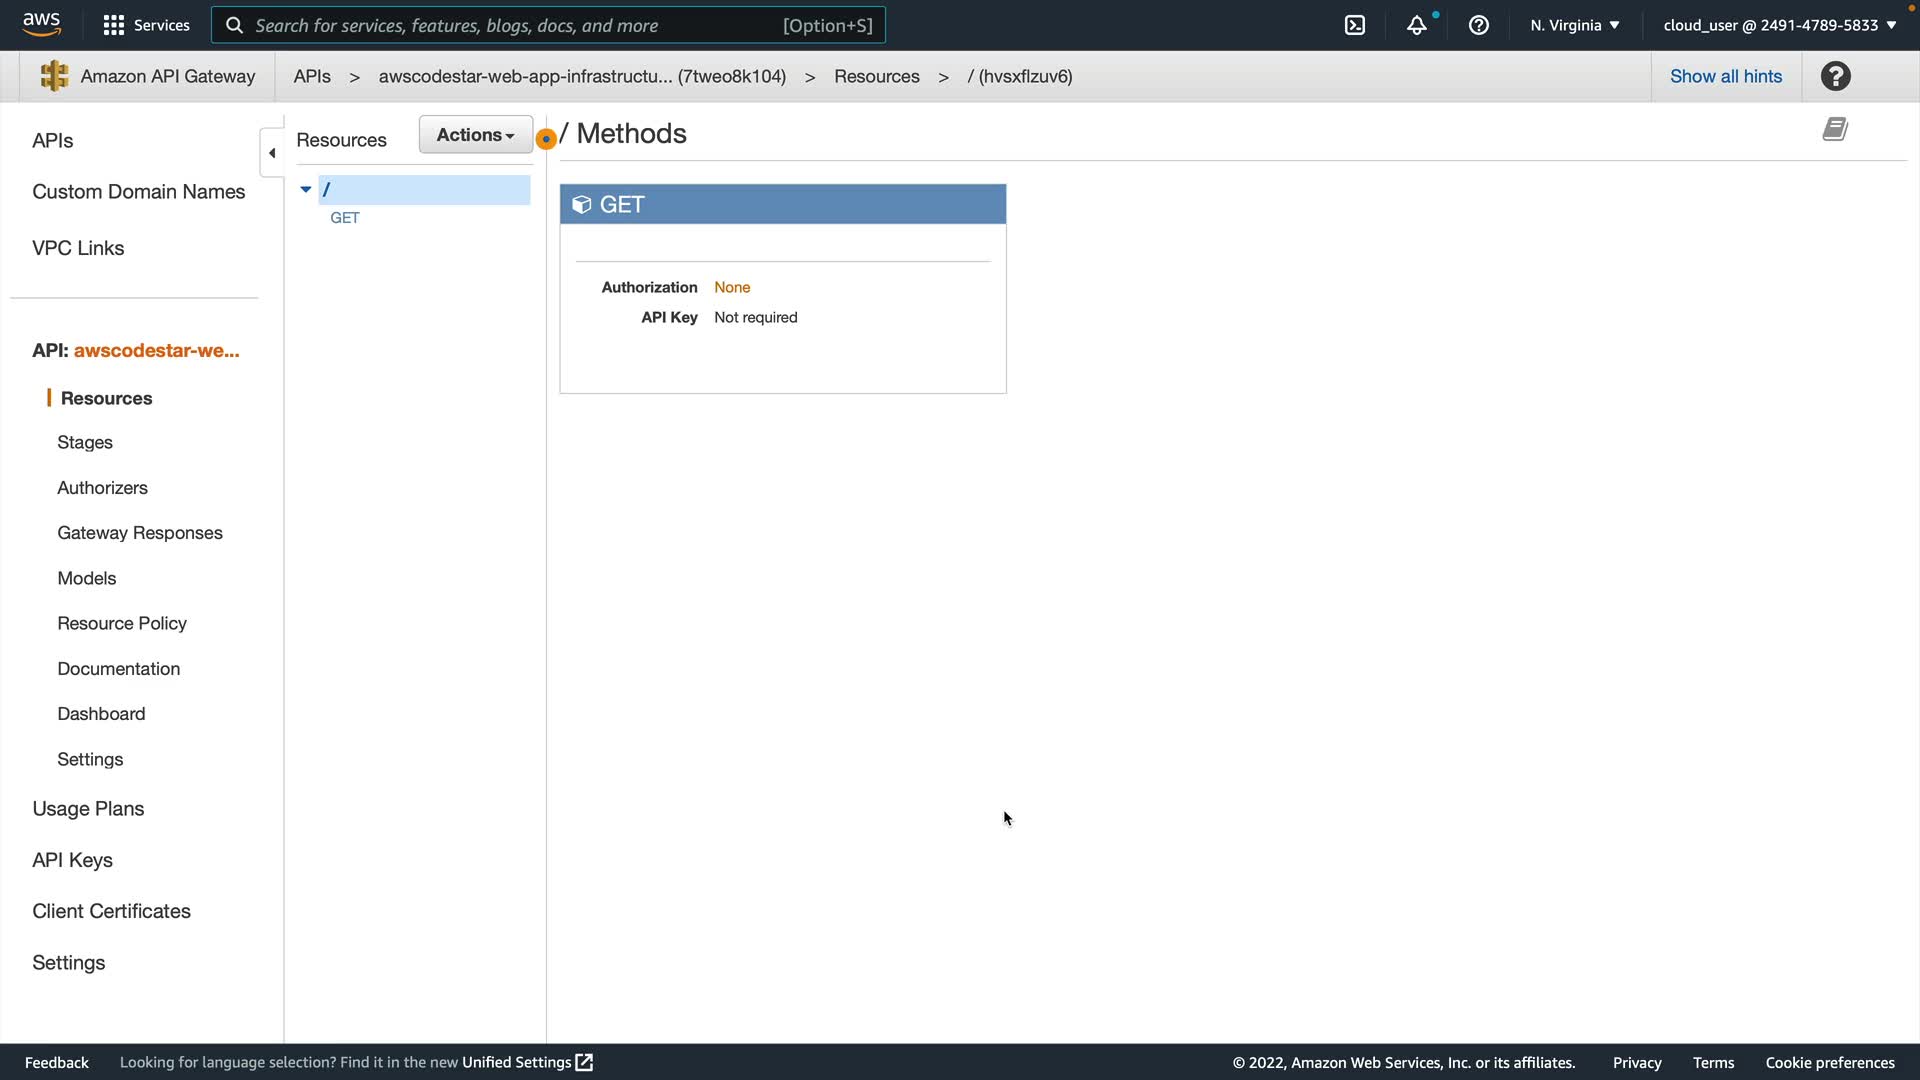Open the Actions dropdown
The height and width of the screenshot is (1080, 1920).
[475, 134]
